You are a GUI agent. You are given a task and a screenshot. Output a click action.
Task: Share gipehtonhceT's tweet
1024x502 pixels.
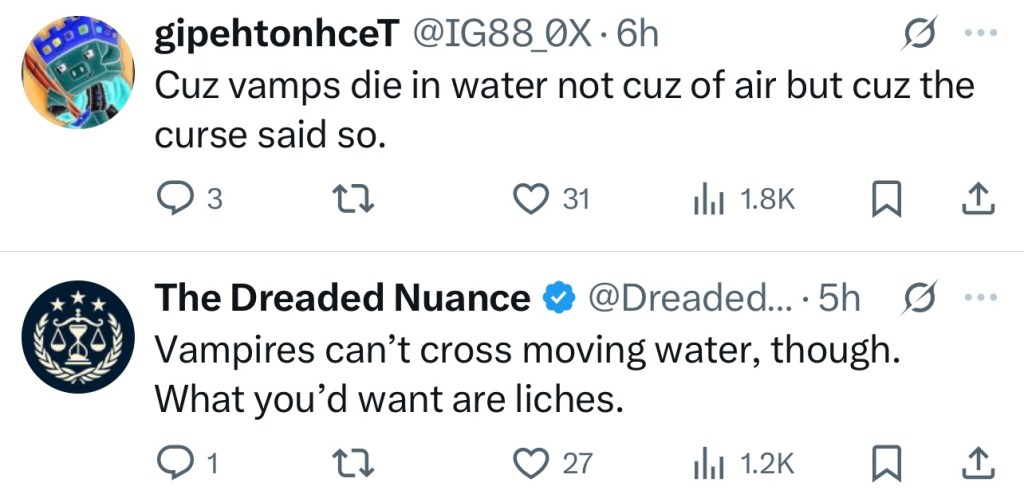coord(979,200)
